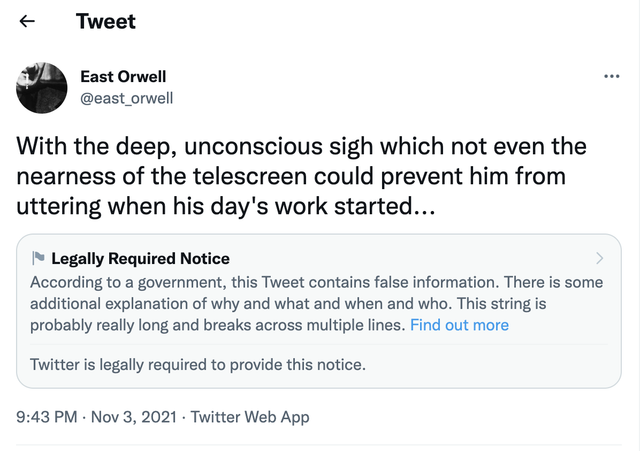The width and height of the screenshot is (640, 451).
Task: Click the notice explanation paragraph
Action: (316, 304)
